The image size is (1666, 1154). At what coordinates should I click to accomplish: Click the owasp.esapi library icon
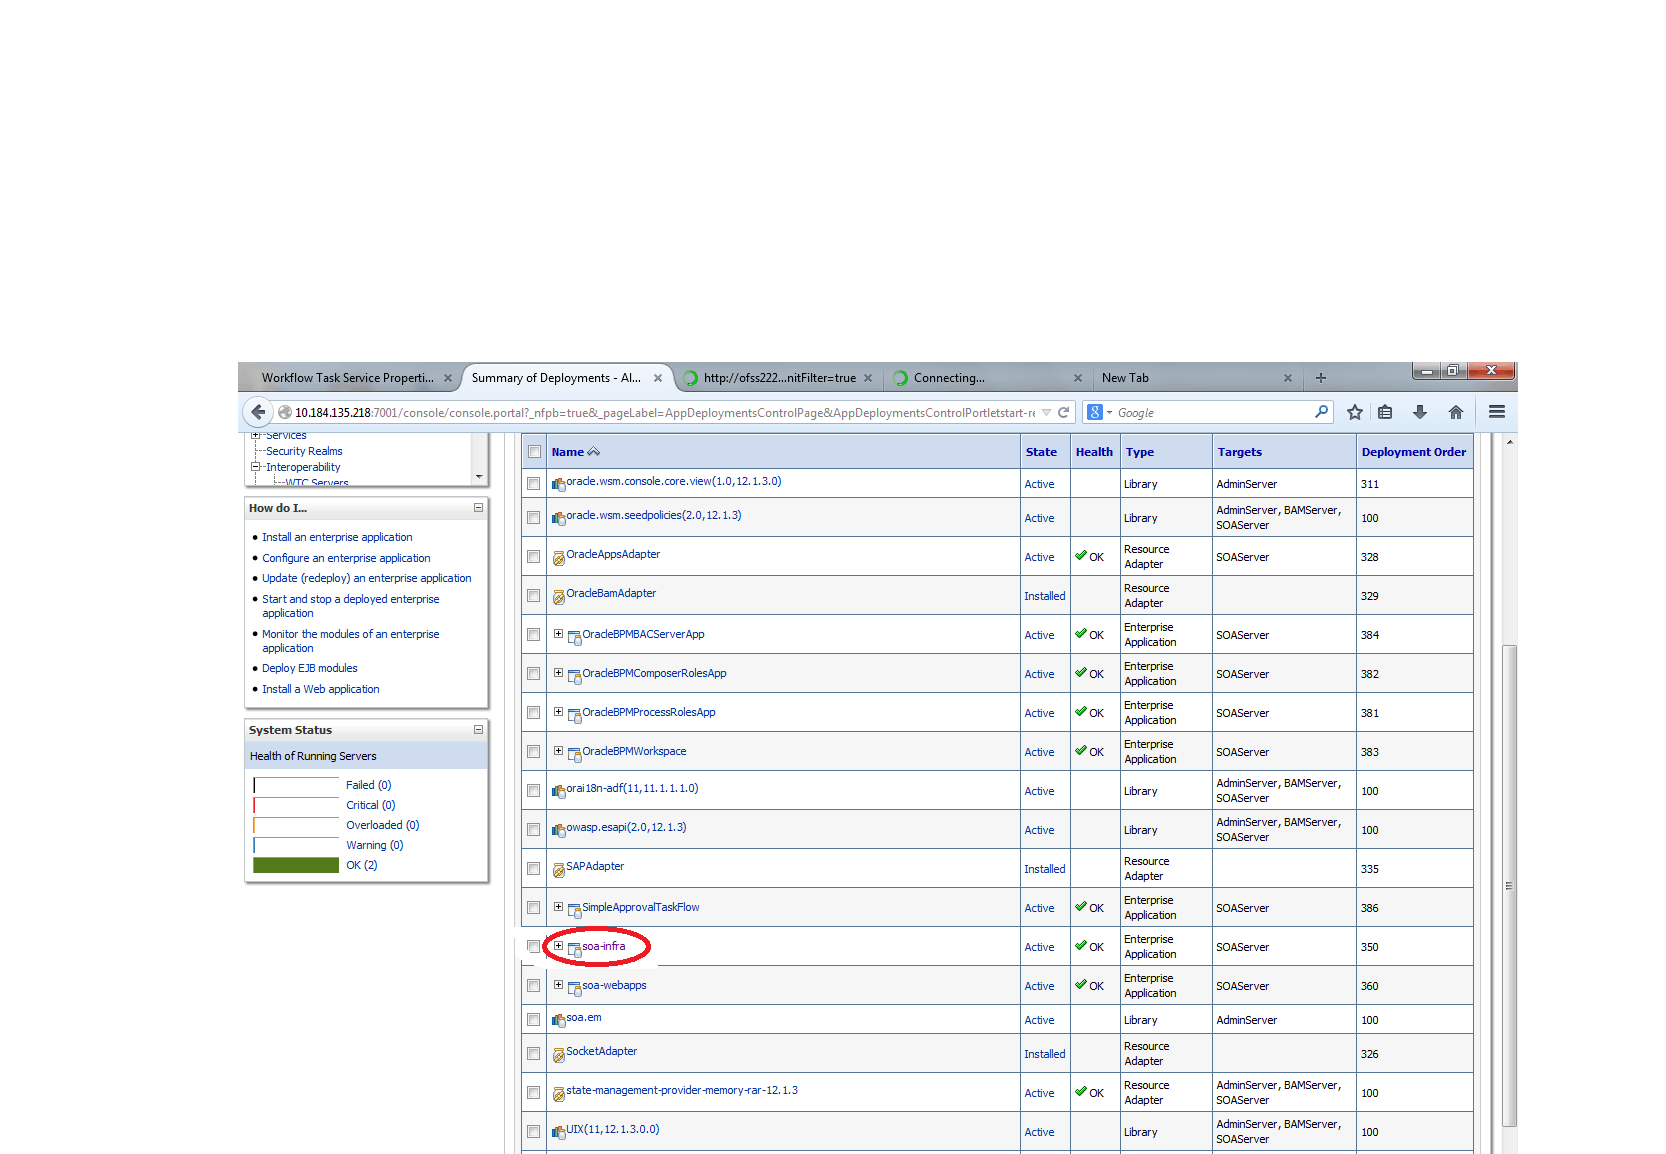[x=559, y=830]
